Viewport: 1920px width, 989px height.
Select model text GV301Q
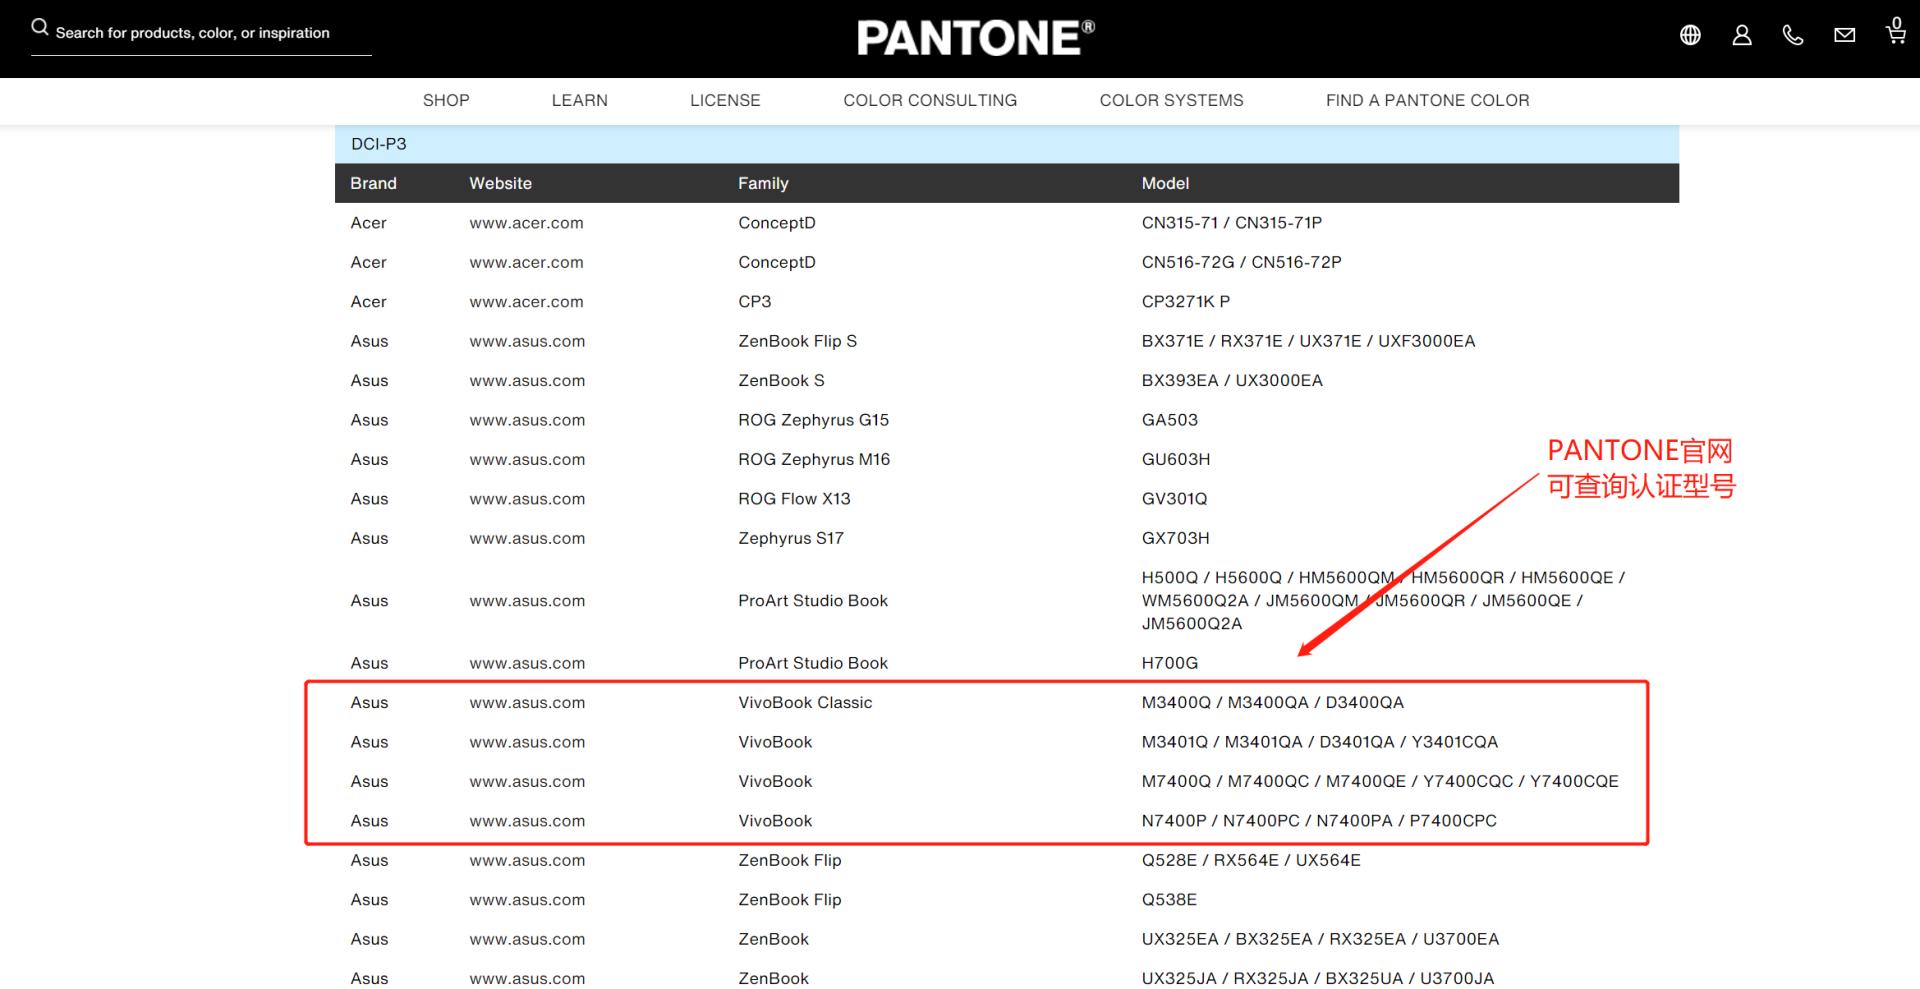tap(1175, 499)
